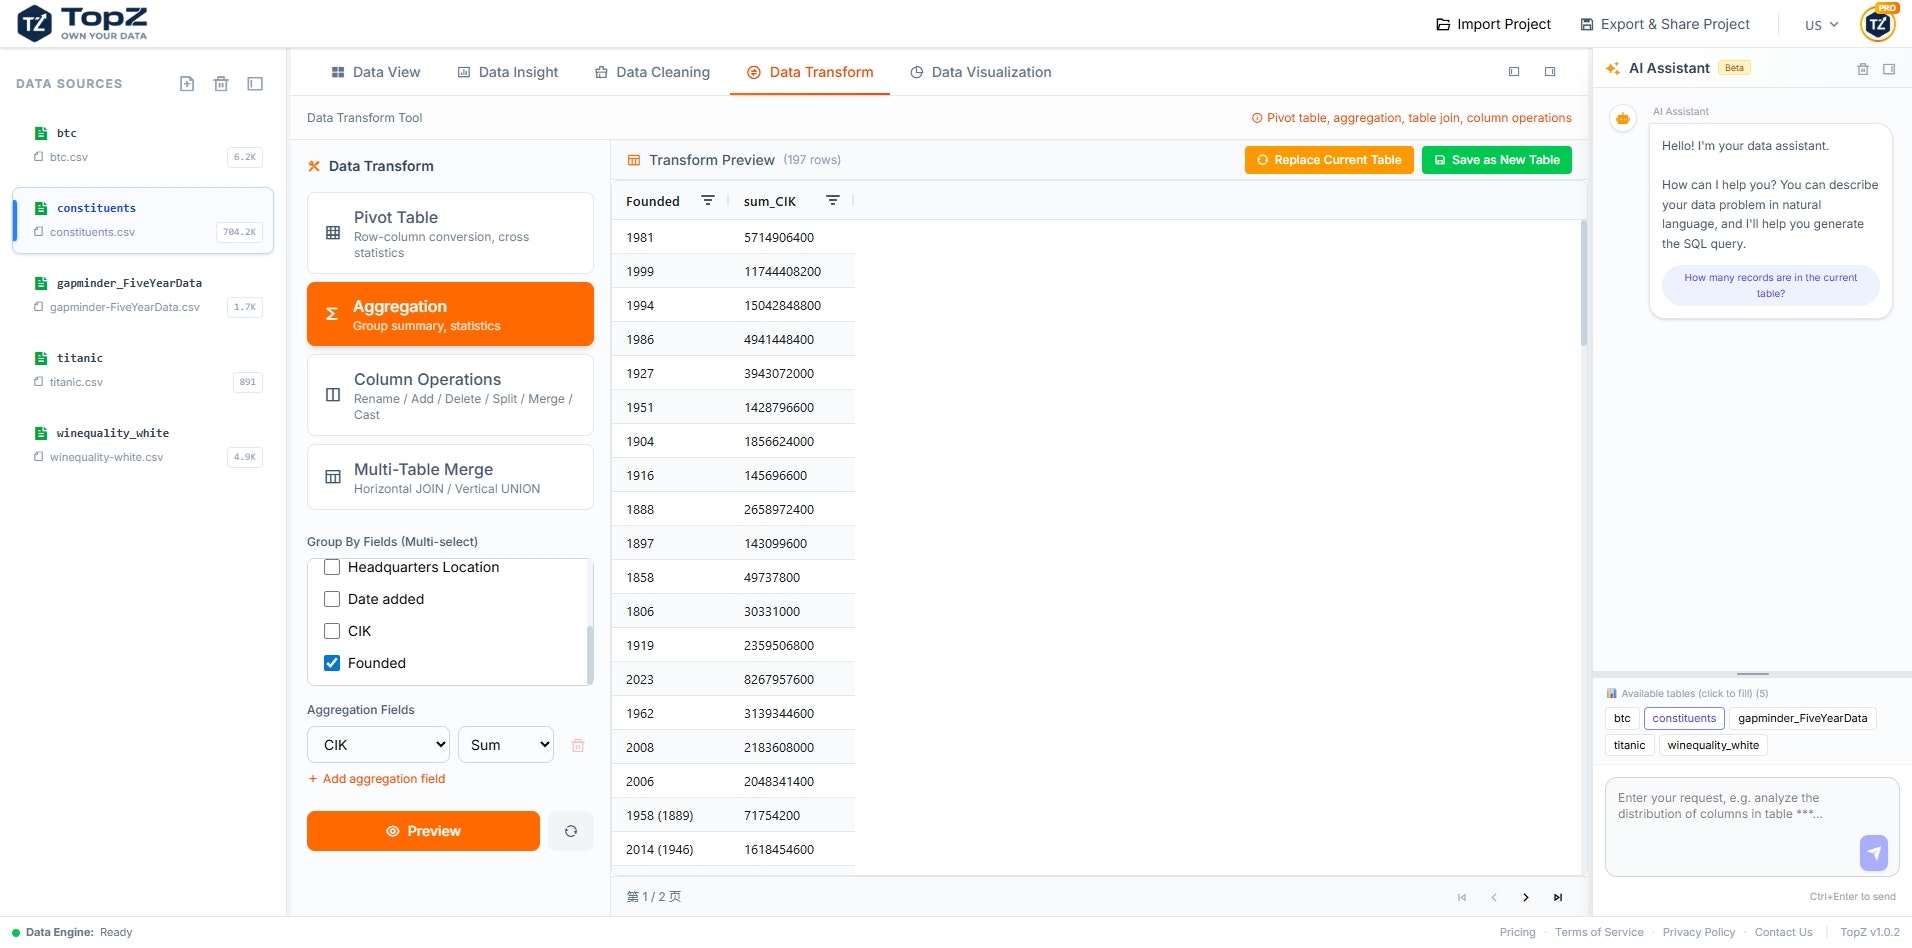Screen dimensions: 1912x948
Task: Select the titanic data source file icon
Action: point(41,358)
